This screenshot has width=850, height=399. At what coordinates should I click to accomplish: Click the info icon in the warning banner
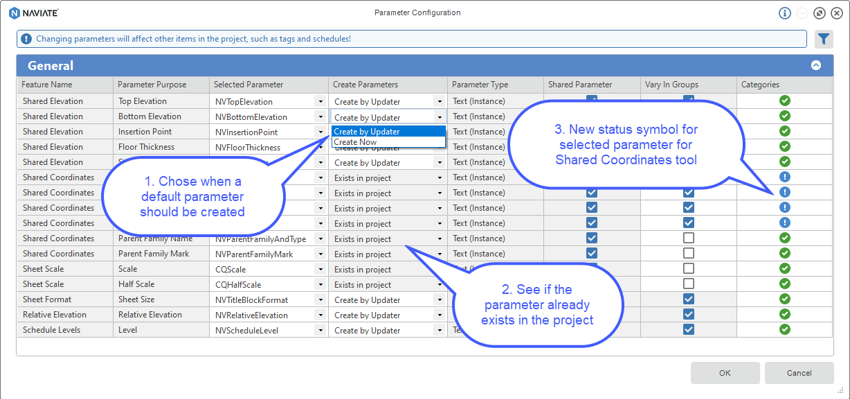(27, 39)
